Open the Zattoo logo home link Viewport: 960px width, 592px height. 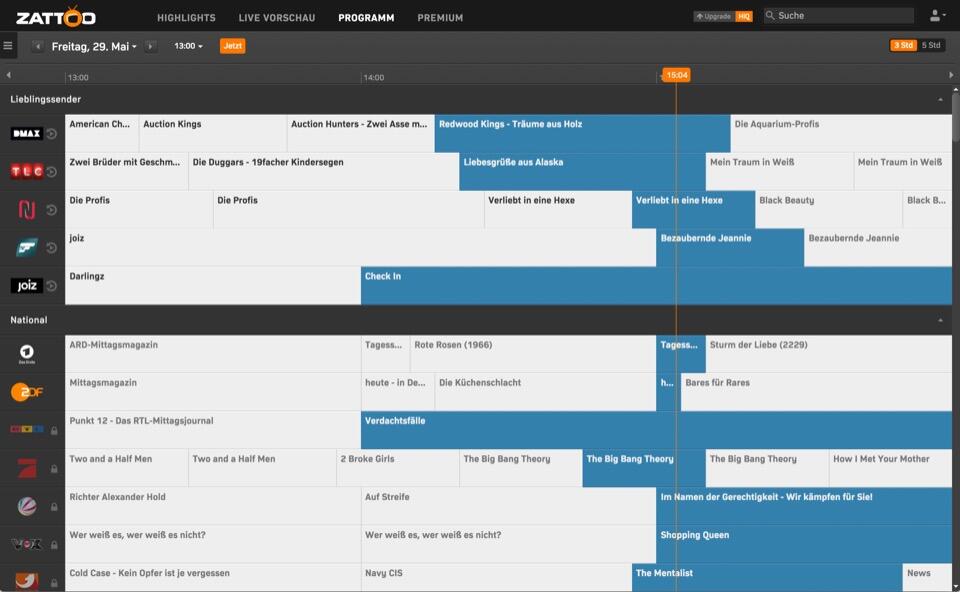[x=56, y=17]
